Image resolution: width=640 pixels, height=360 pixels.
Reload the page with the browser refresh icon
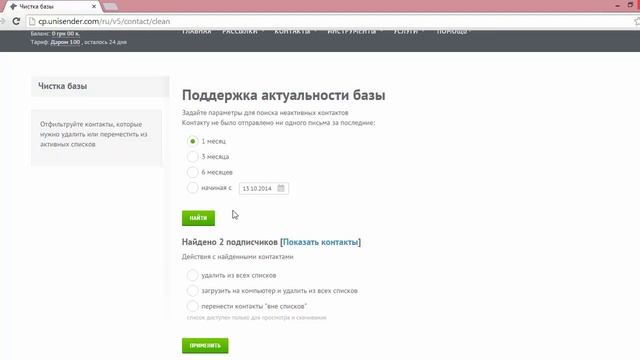point(16,21)
